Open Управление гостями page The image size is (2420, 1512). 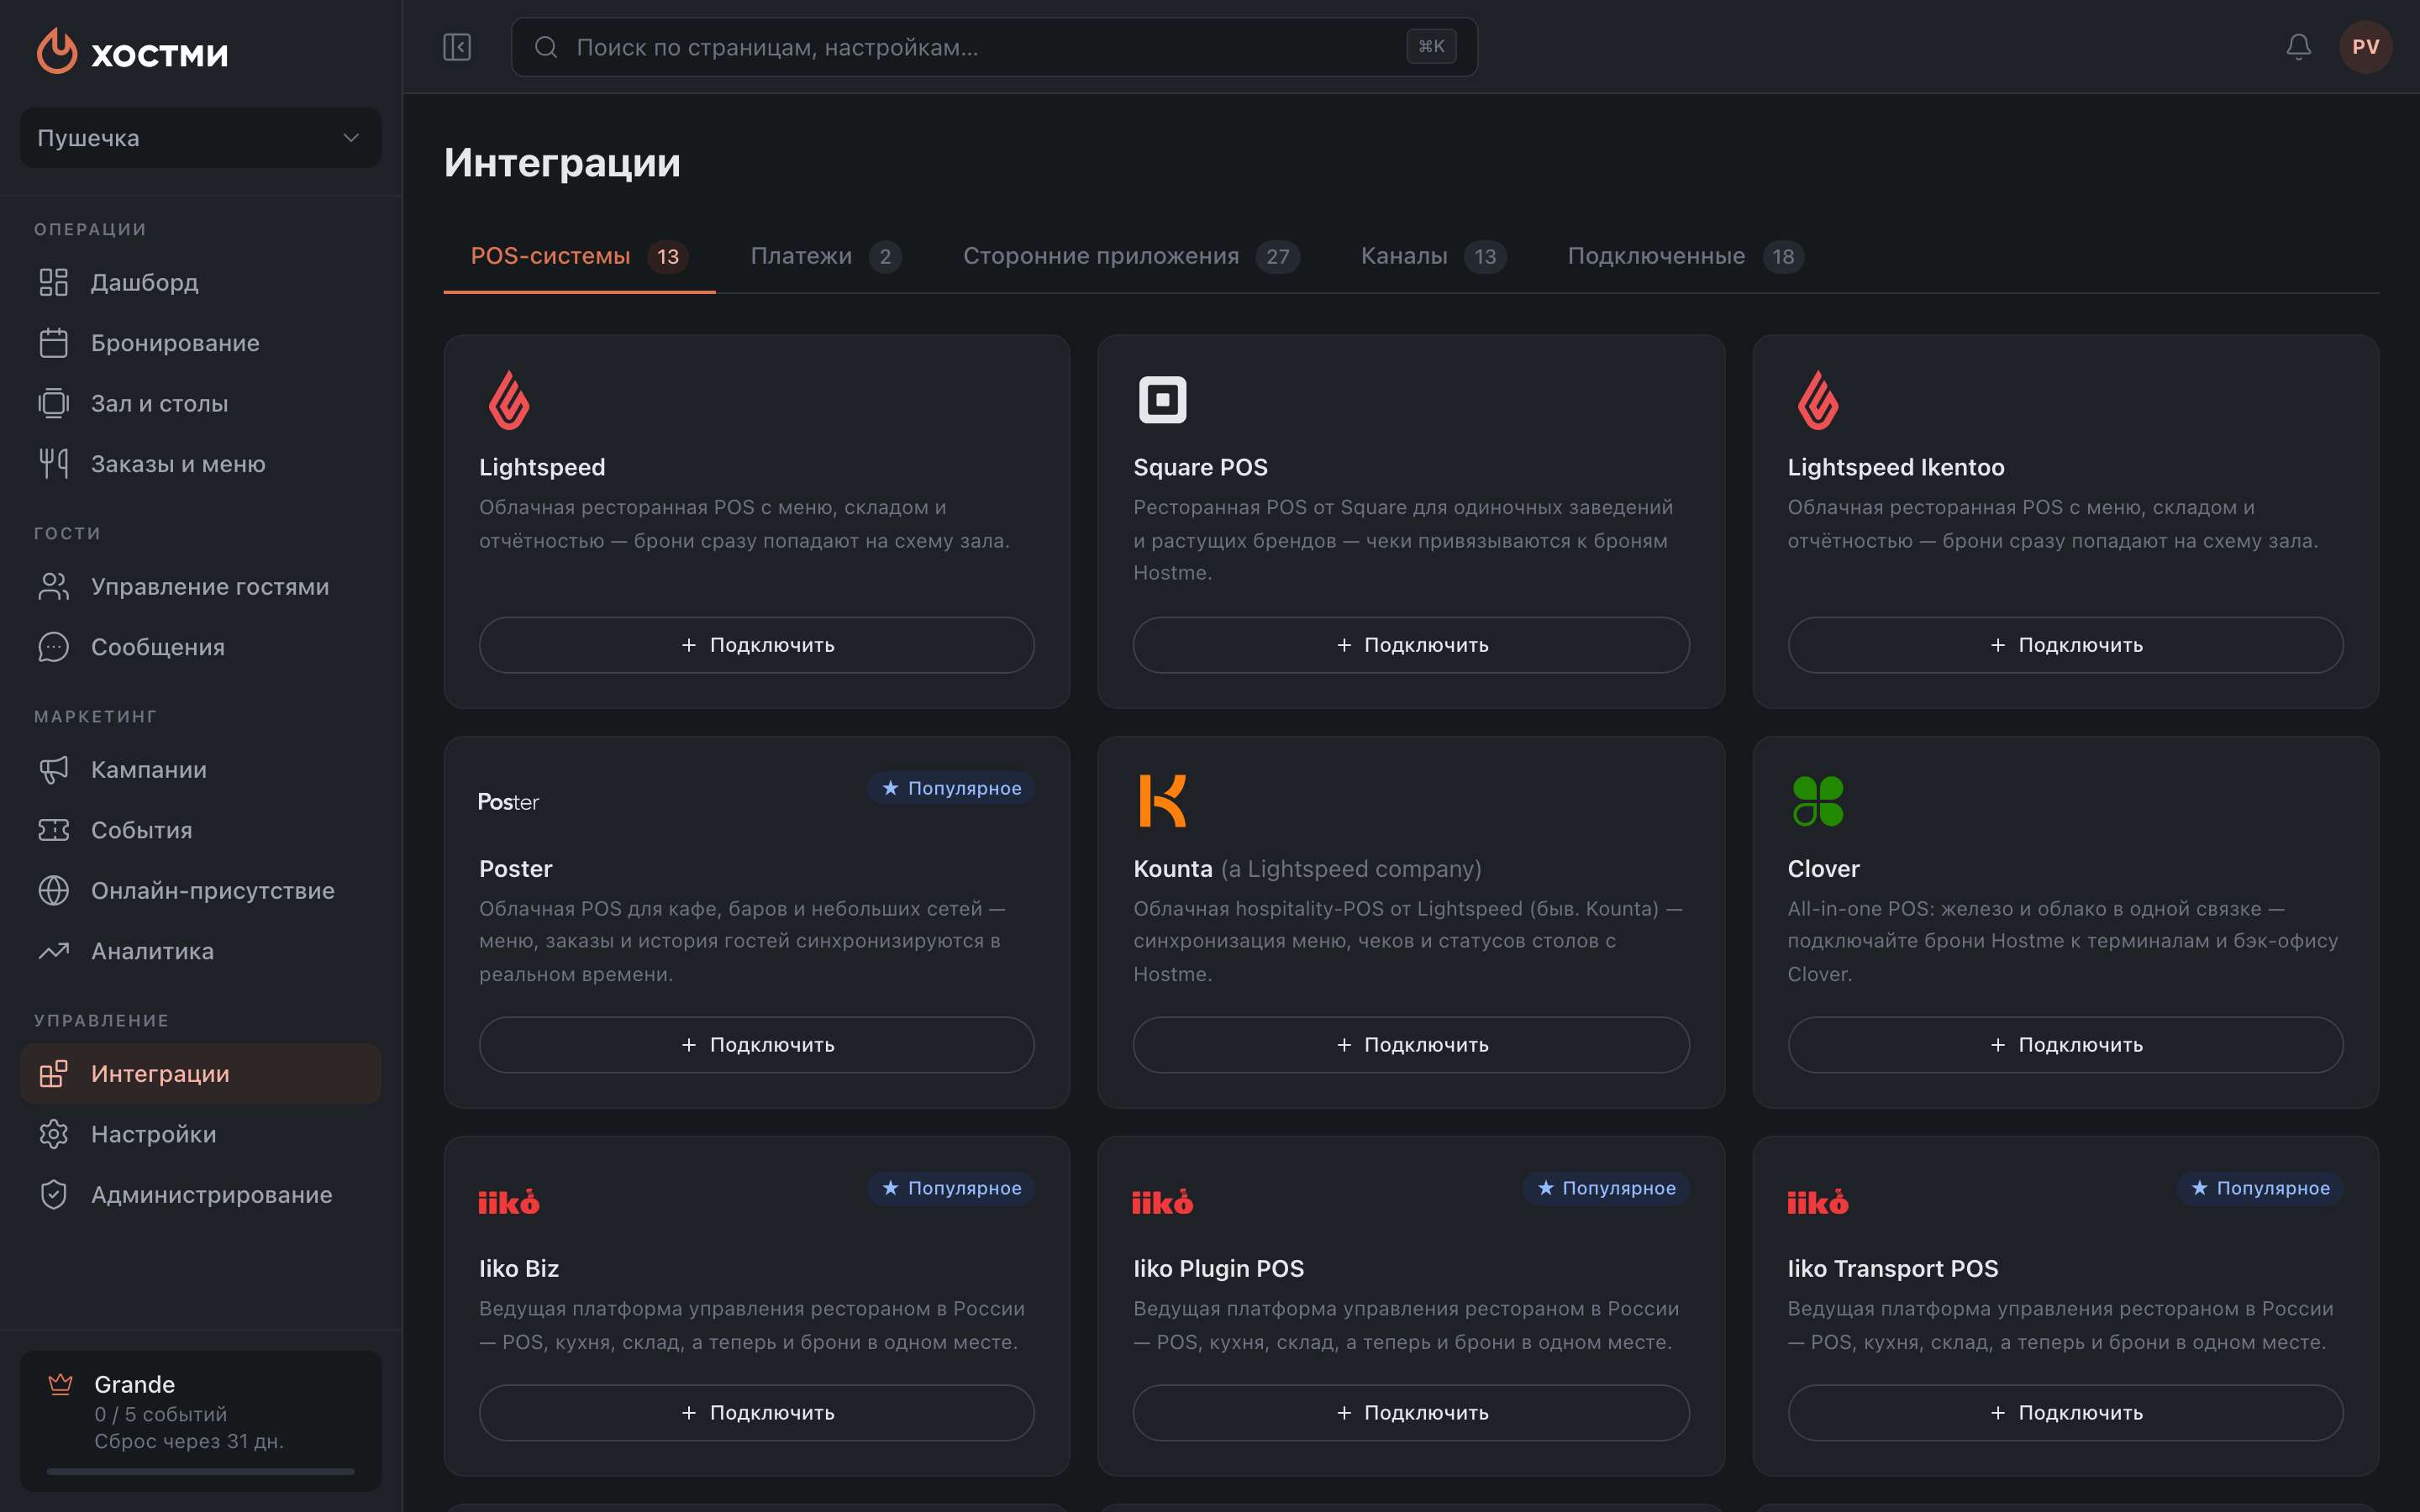(200, 587)
